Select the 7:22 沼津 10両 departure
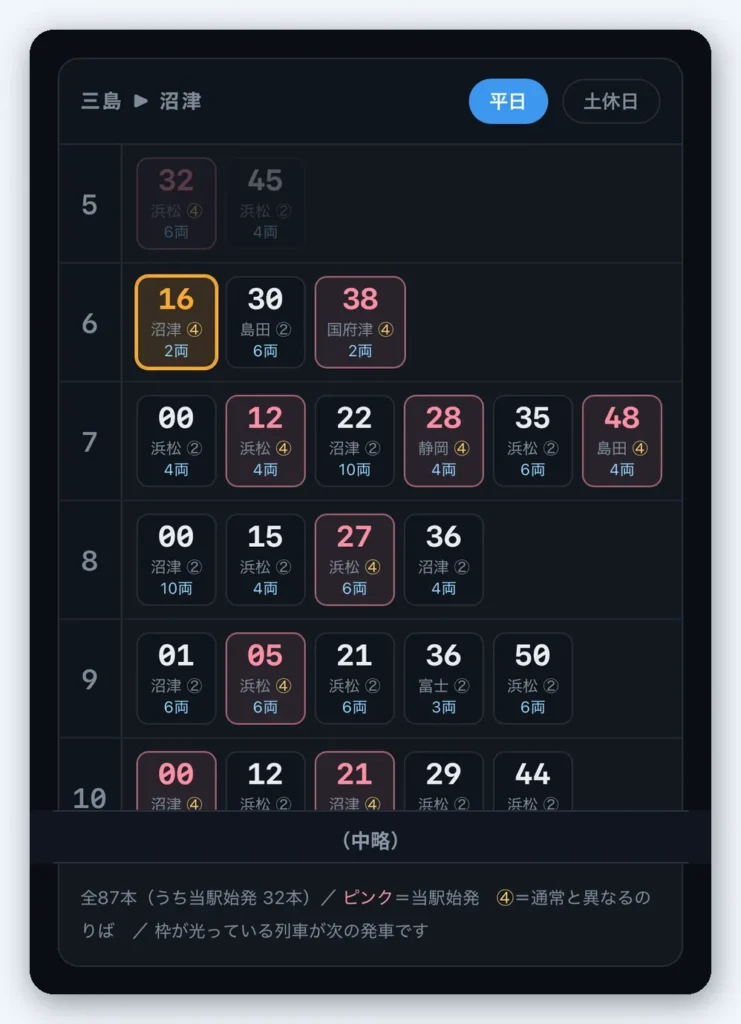The height and width of the screenshot is (1024, 741). [355, 441]
